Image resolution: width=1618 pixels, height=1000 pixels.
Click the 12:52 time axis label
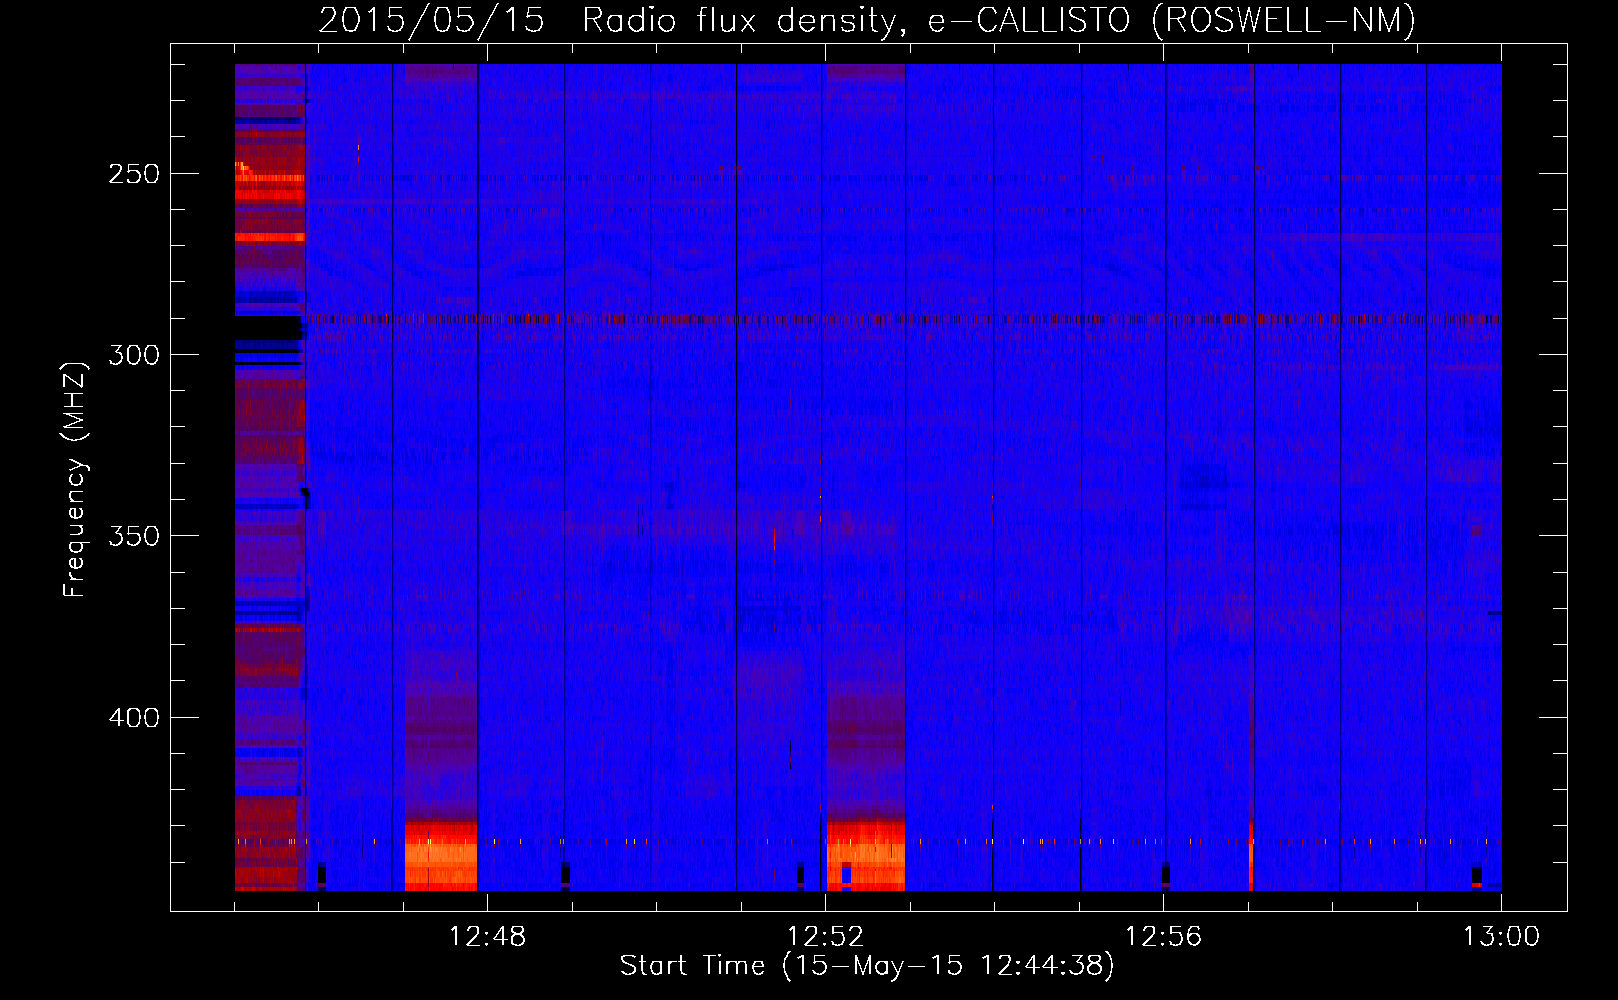pos(825,937)
